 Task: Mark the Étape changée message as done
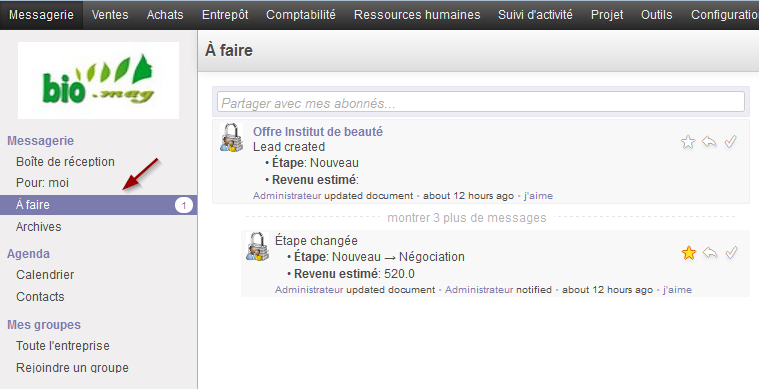point(731,253)
